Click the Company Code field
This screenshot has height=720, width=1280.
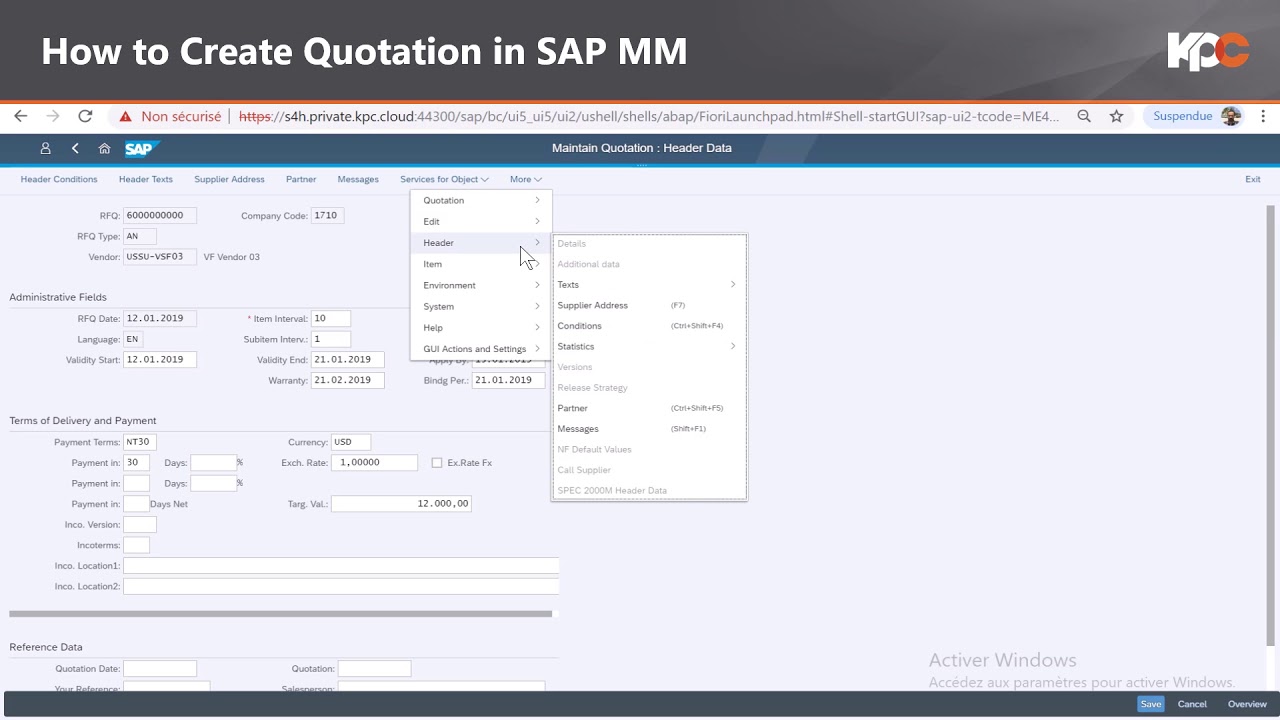(327, 215)
